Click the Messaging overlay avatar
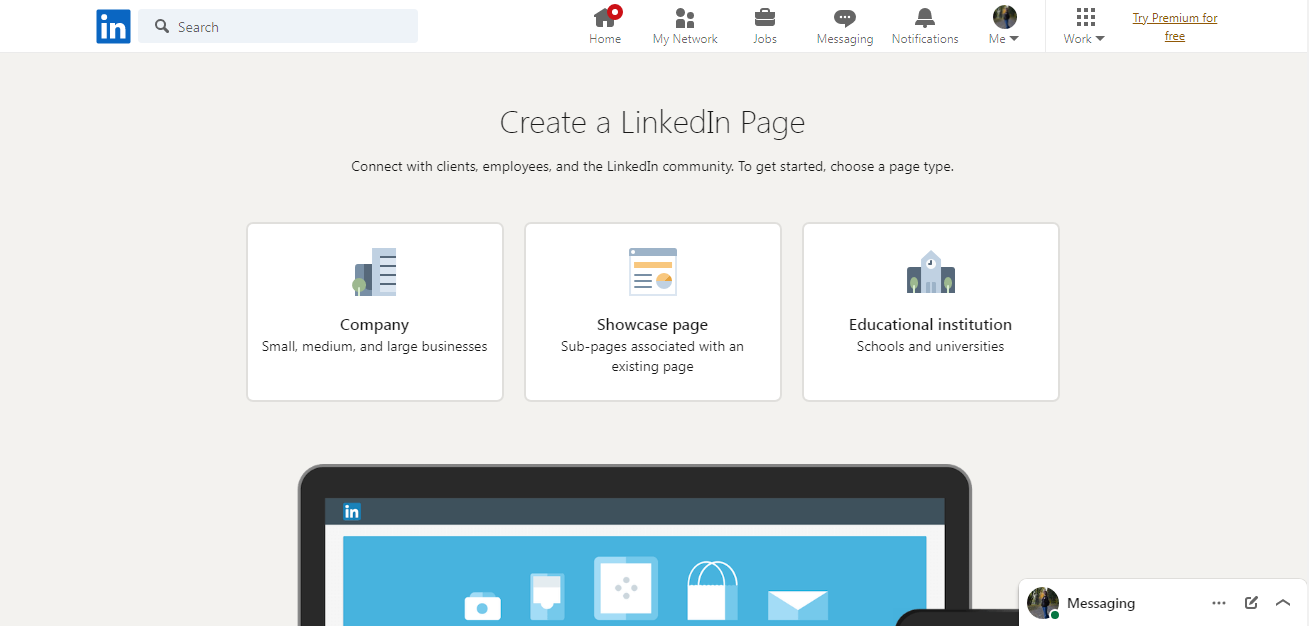 tap(1043, 603)
